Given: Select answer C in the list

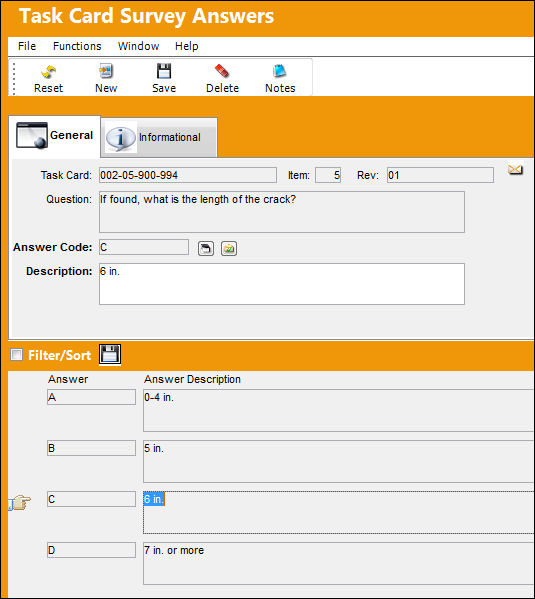Looking at the screenshot, I should click(91, 499).
